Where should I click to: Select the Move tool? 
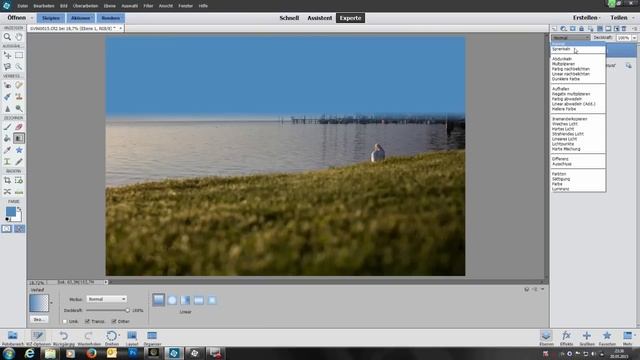pyautogui.click(x=7, y=55)
